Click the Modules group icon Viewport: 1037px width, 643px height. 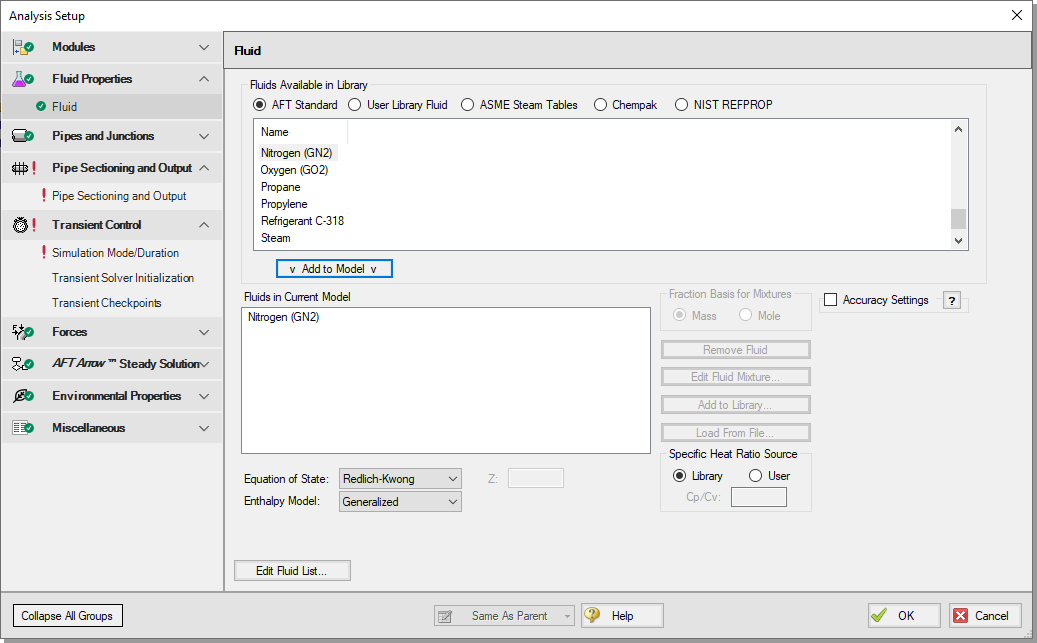[x=23, y=47]
